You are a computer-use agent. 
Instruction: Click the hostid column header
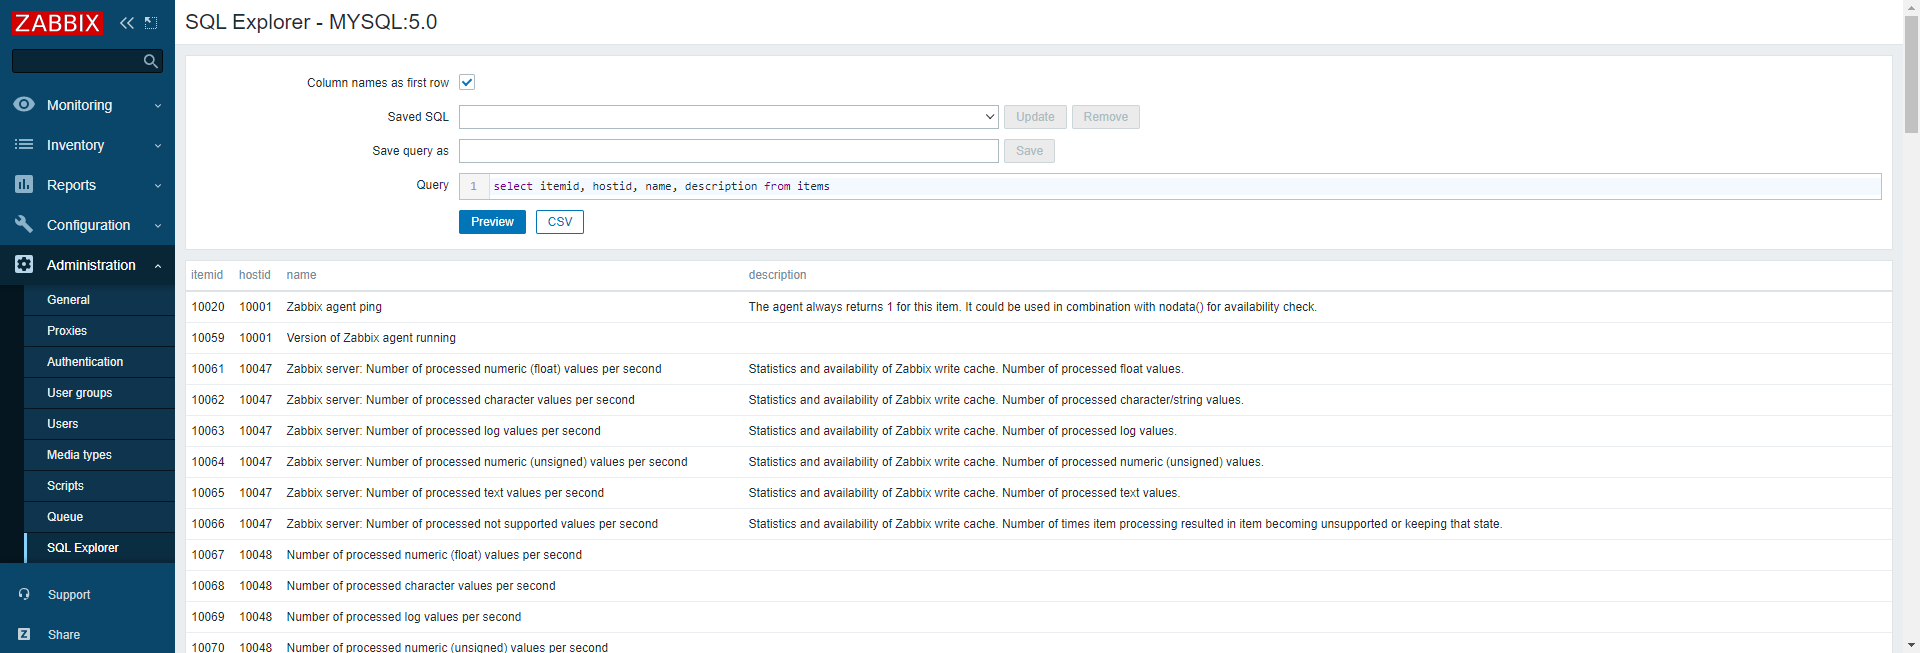255,275
